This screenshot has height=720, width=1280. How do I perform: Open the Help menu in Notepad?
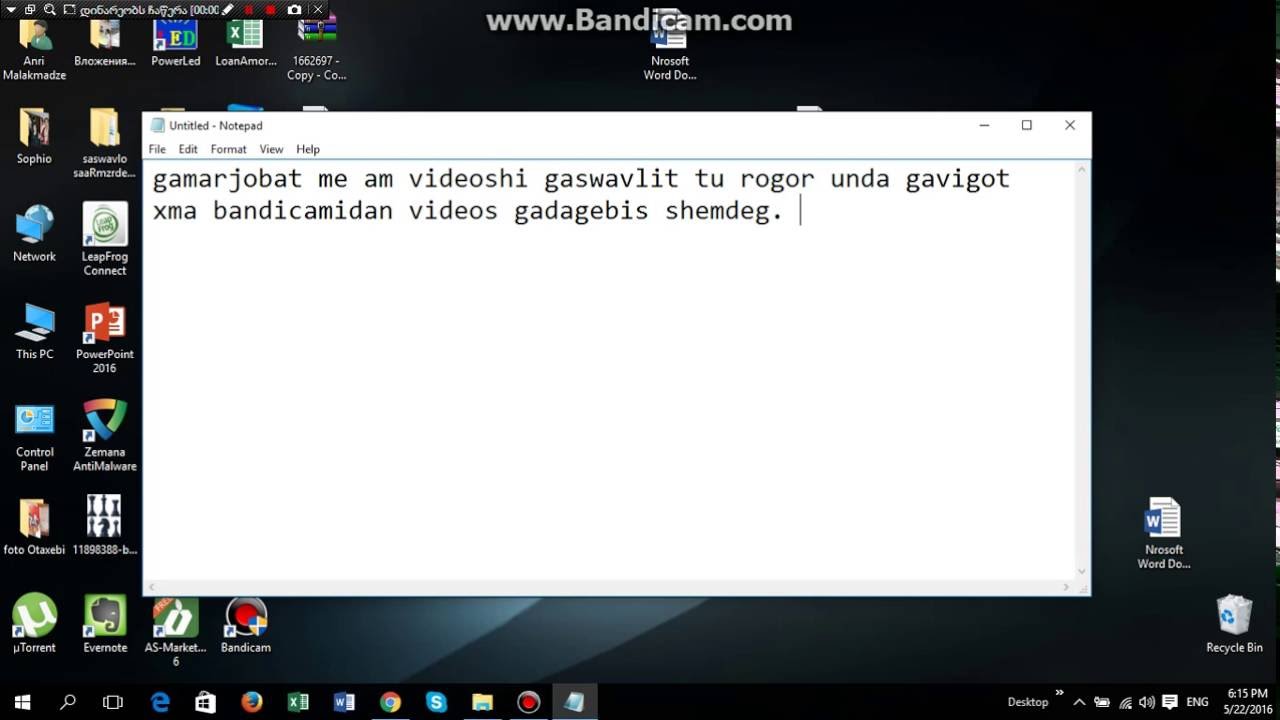(308, 149)
